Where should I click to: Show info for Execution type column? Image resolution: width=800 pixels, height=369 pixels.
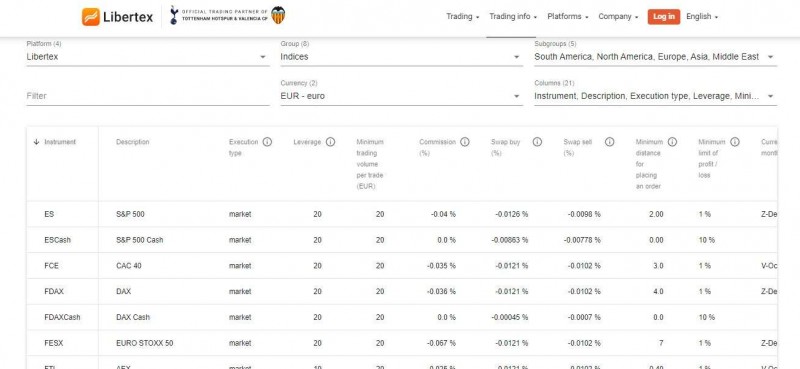(x=267, y=142)
